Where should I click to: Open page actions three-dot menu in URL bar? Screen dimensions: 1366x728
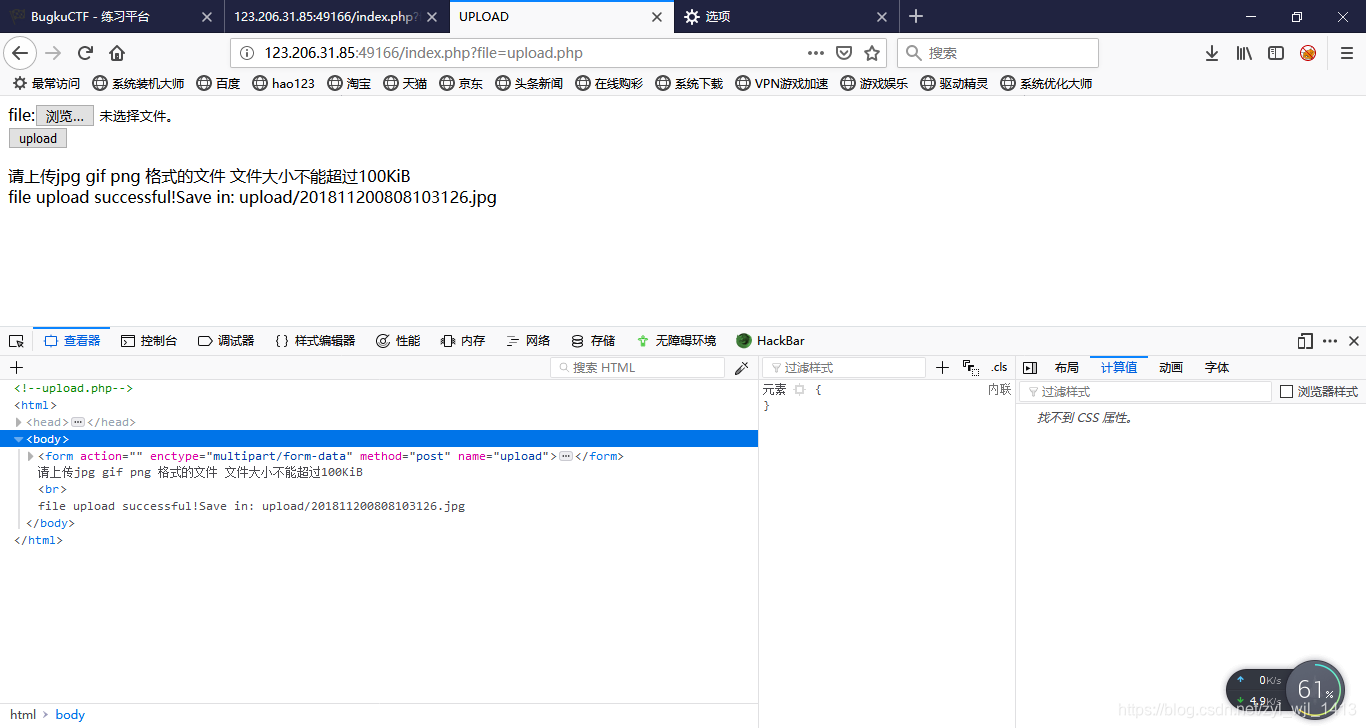pyautogui.click(x=816, y=53)
